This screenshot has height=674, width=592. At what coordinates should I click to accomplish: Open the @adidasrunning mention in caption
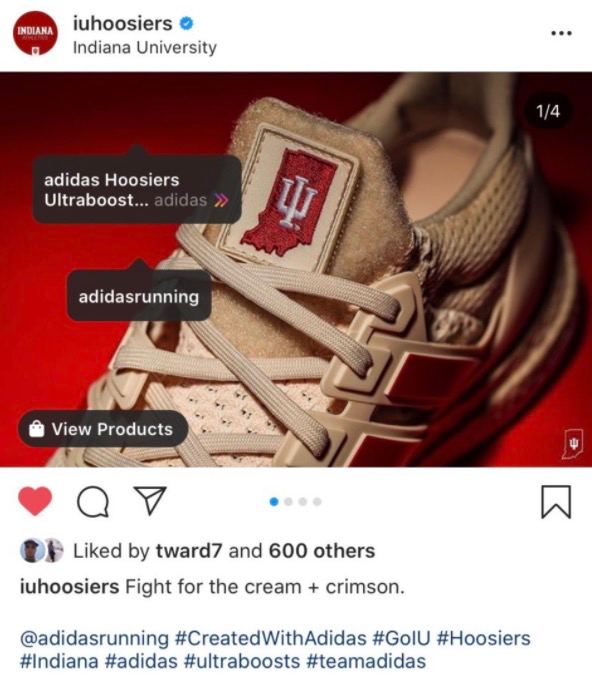point(94,638)
